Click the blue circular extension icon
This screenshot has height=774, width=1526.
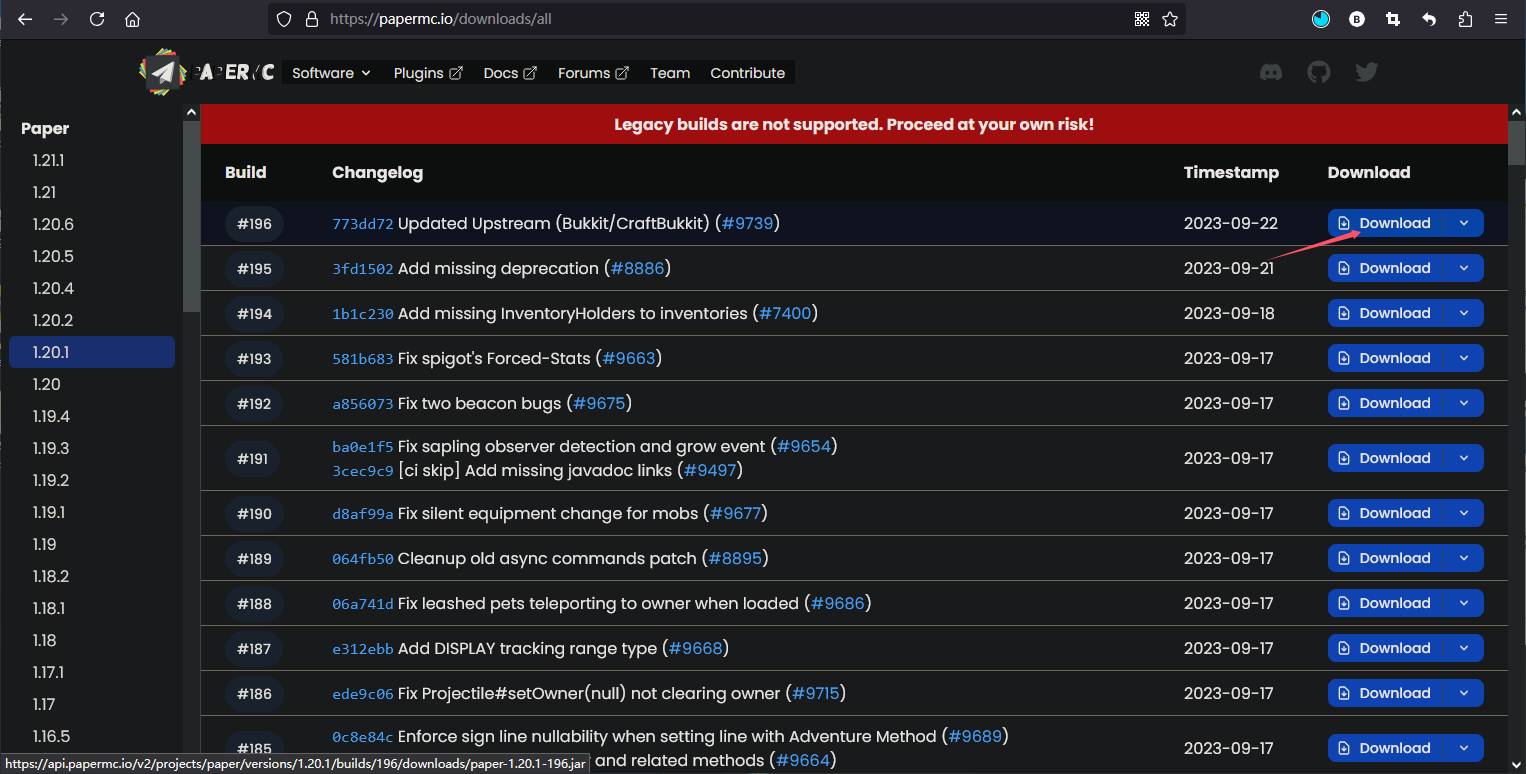1321,19
